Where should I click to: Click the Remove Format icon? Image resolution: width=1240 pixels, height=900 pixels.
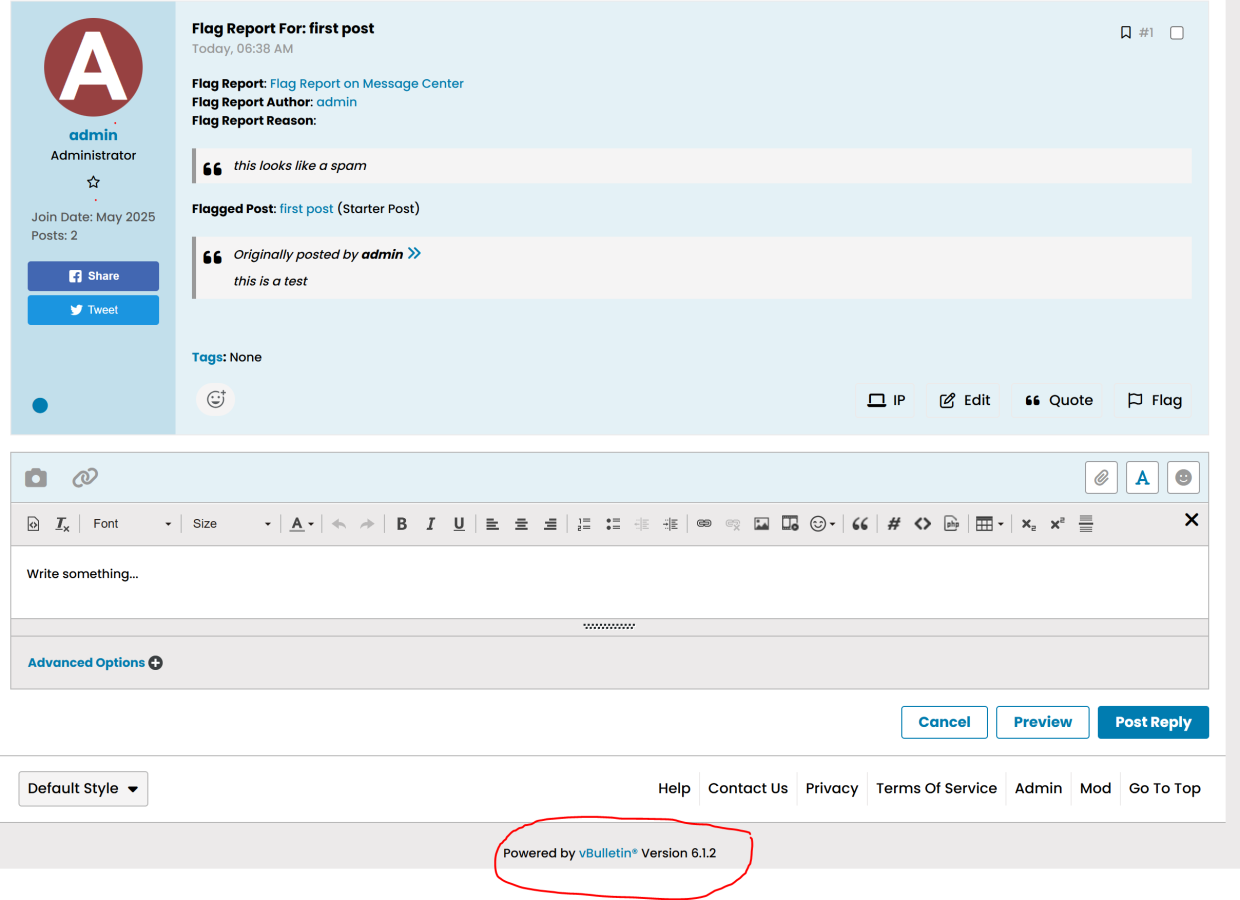pos(62,524)
